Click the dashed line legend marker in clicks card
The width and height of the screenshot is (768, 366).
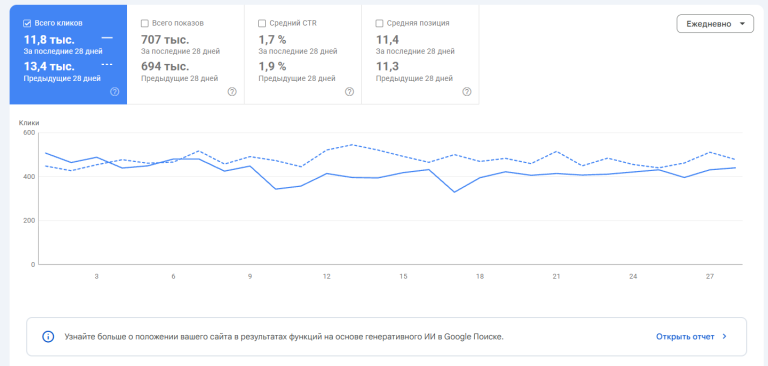coord(107,64)
